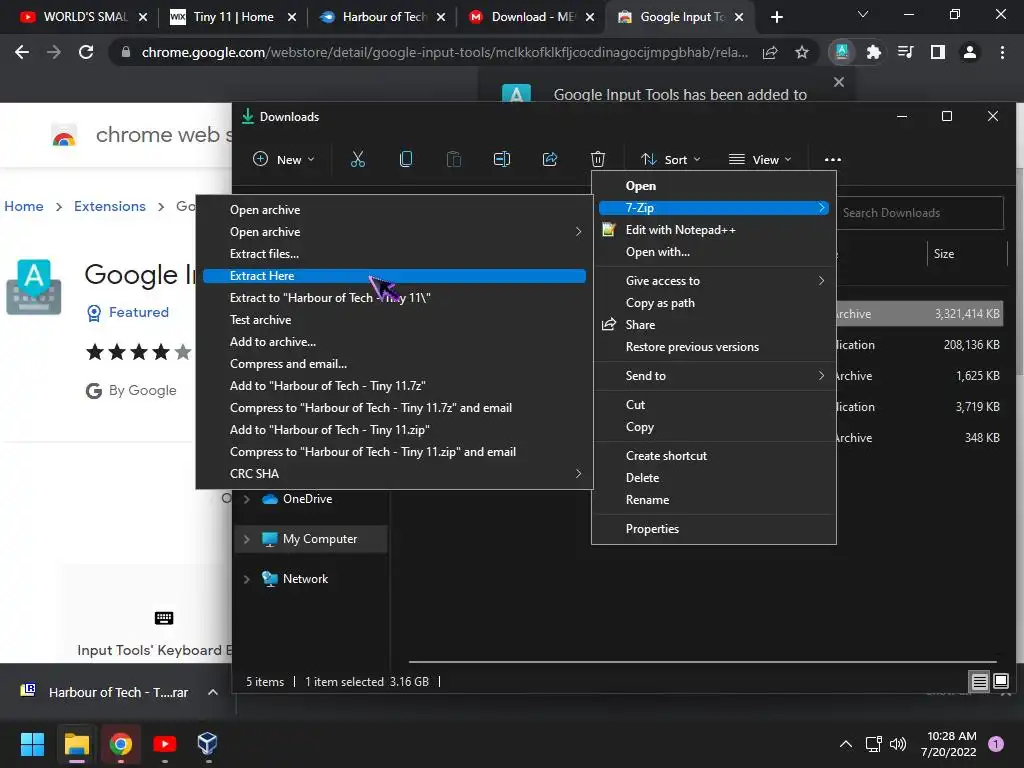Screen dimensions: 1024x768
Task: Switch to details view icon in status bar
Action: click(979, 682)
